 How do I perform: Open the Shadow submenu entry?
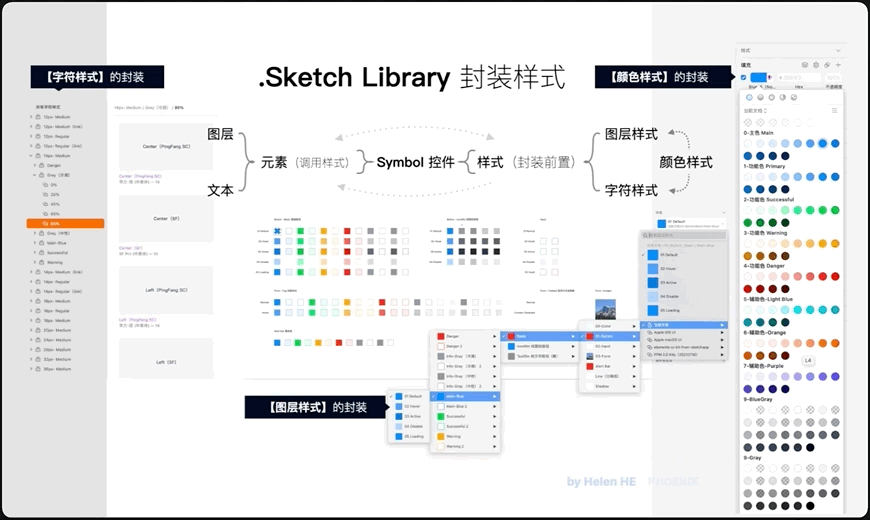609,386
